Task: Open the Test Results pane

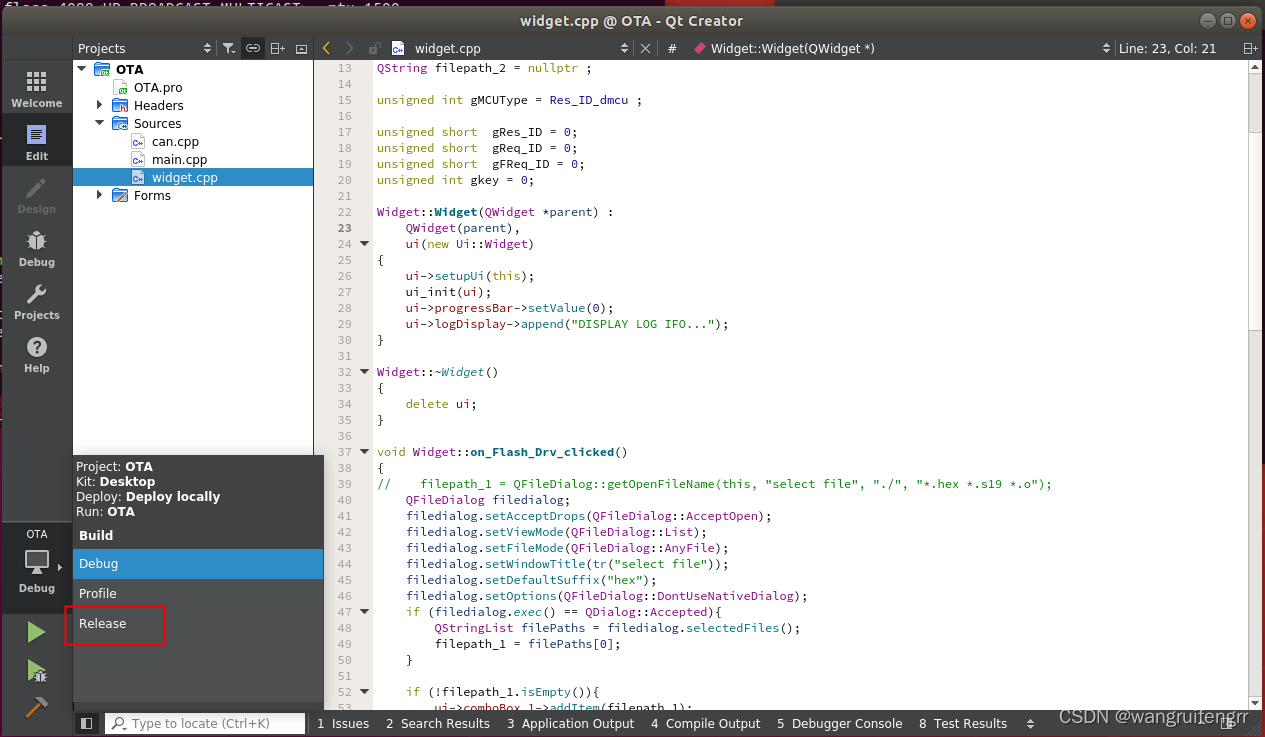Action: tap(963, 723)
